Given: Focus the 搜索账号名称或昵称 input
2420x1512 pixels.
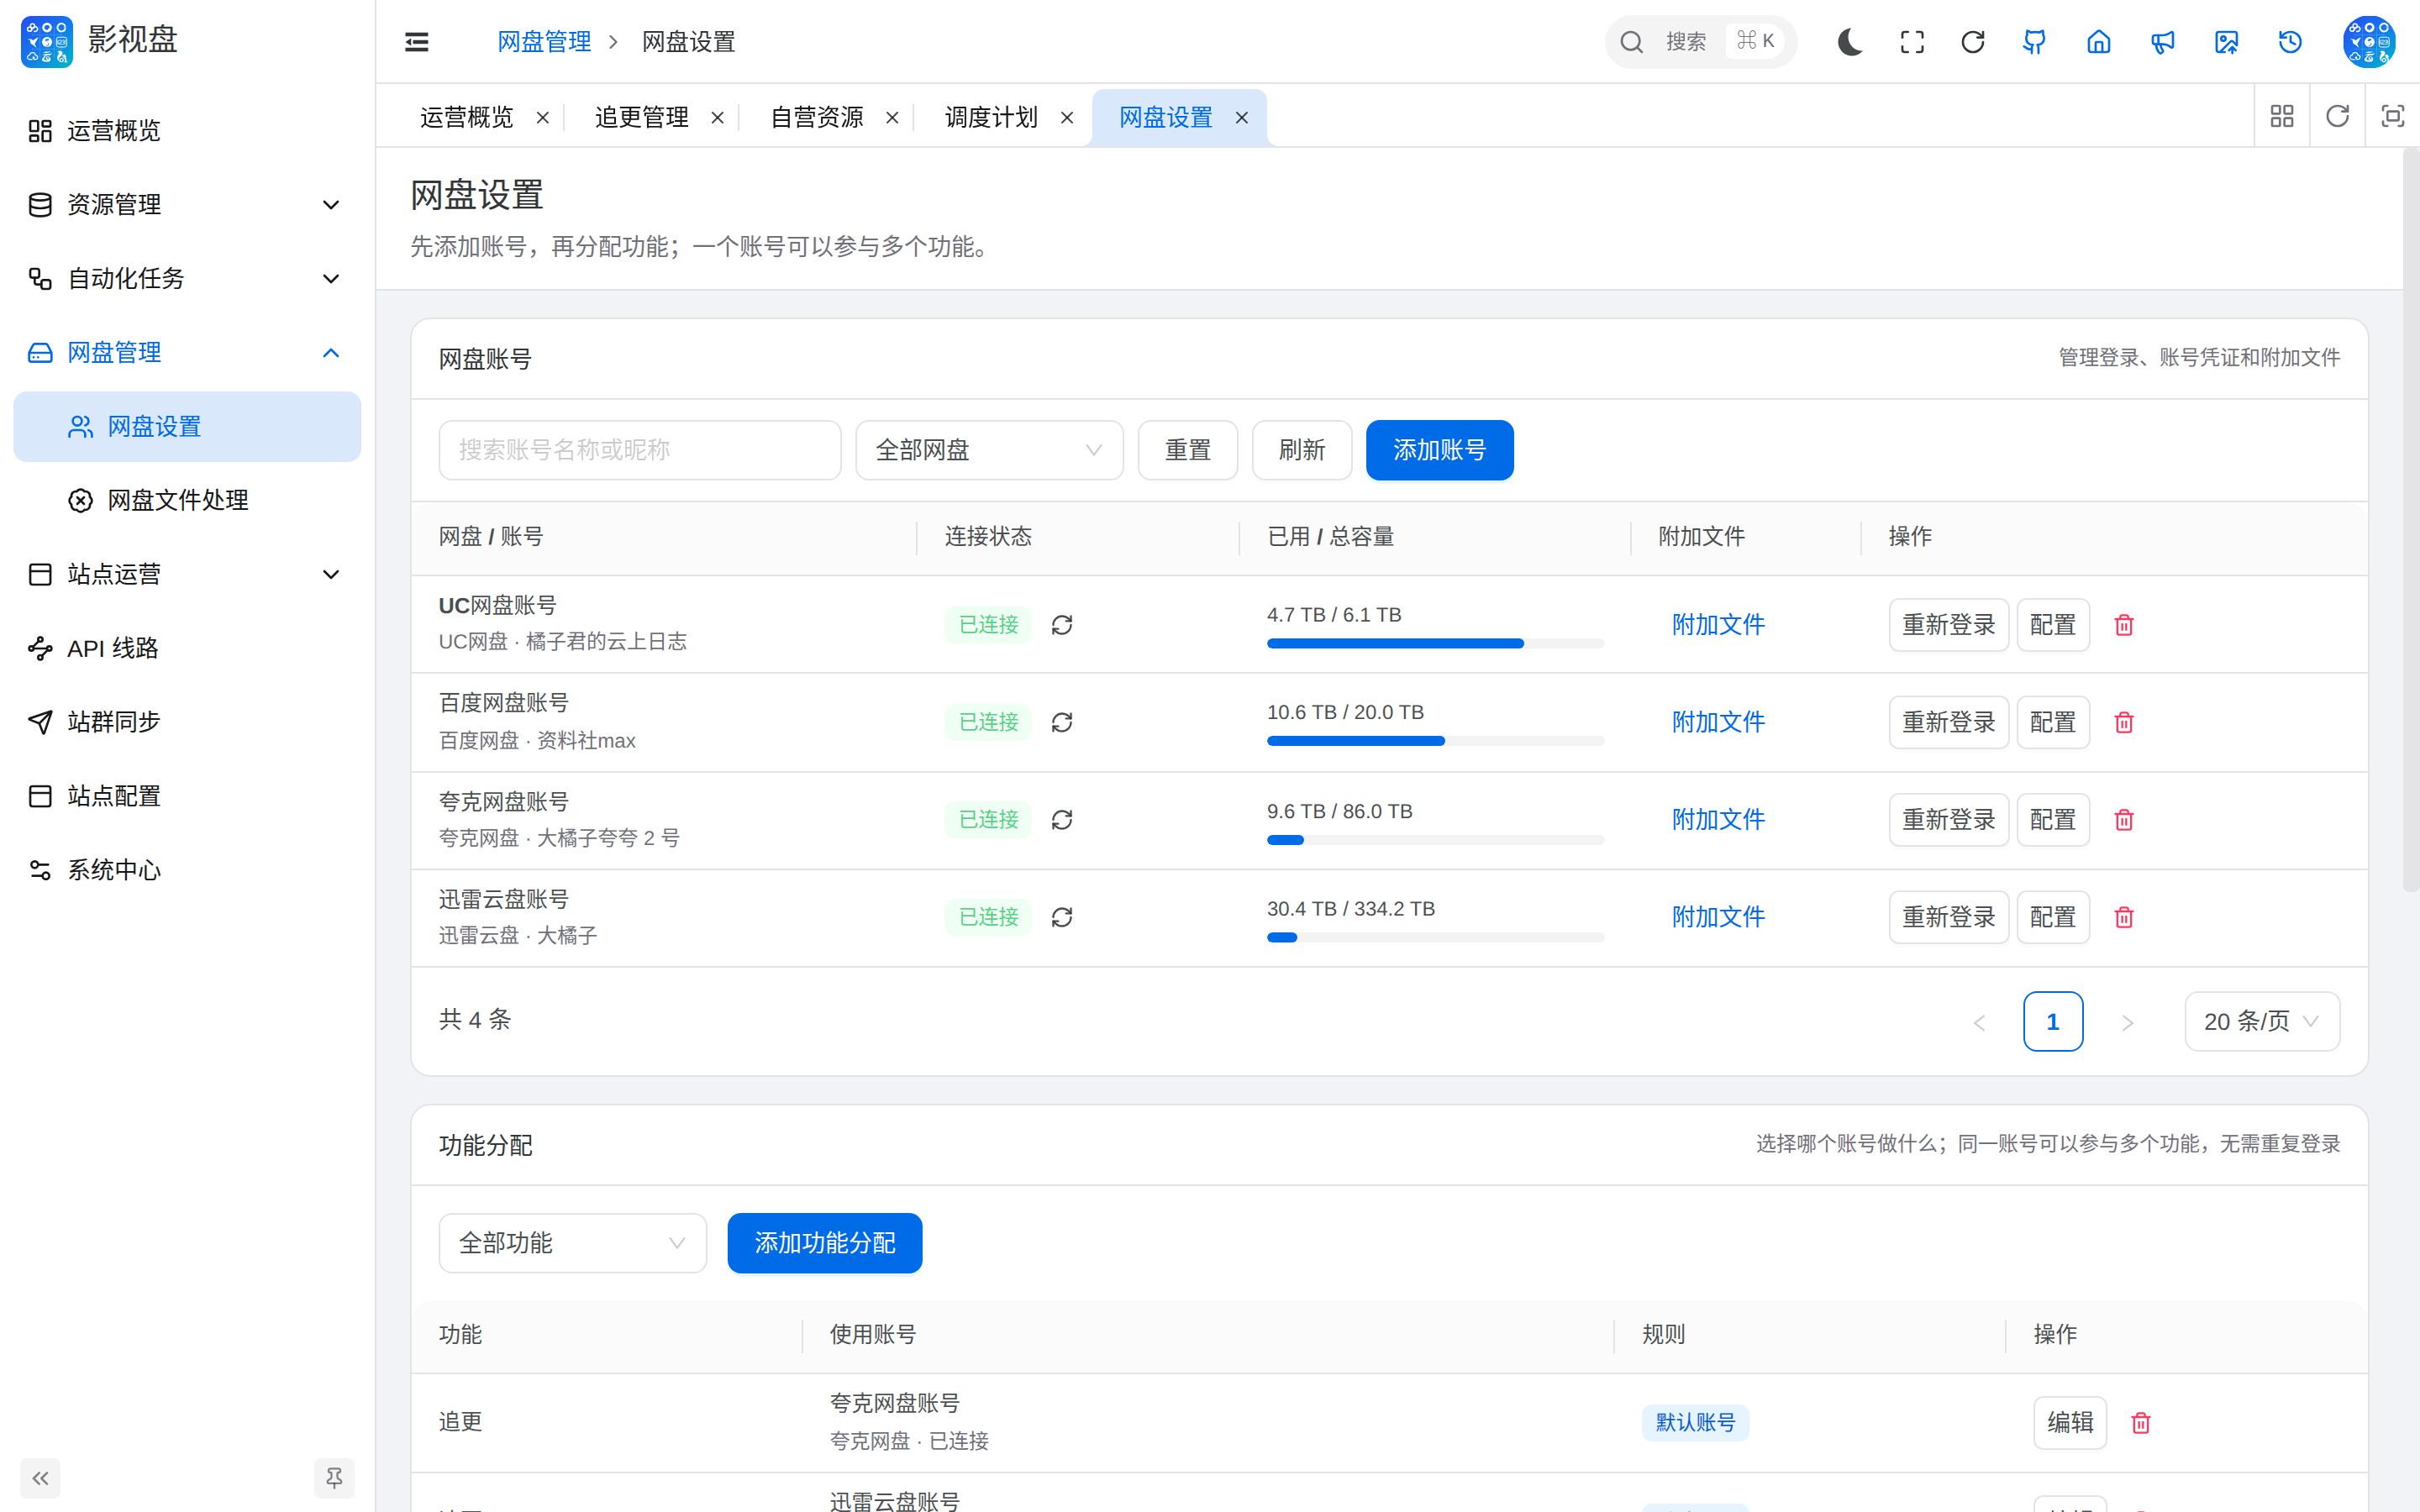Looking at the screenshot, I should click(x=640, y=450).
